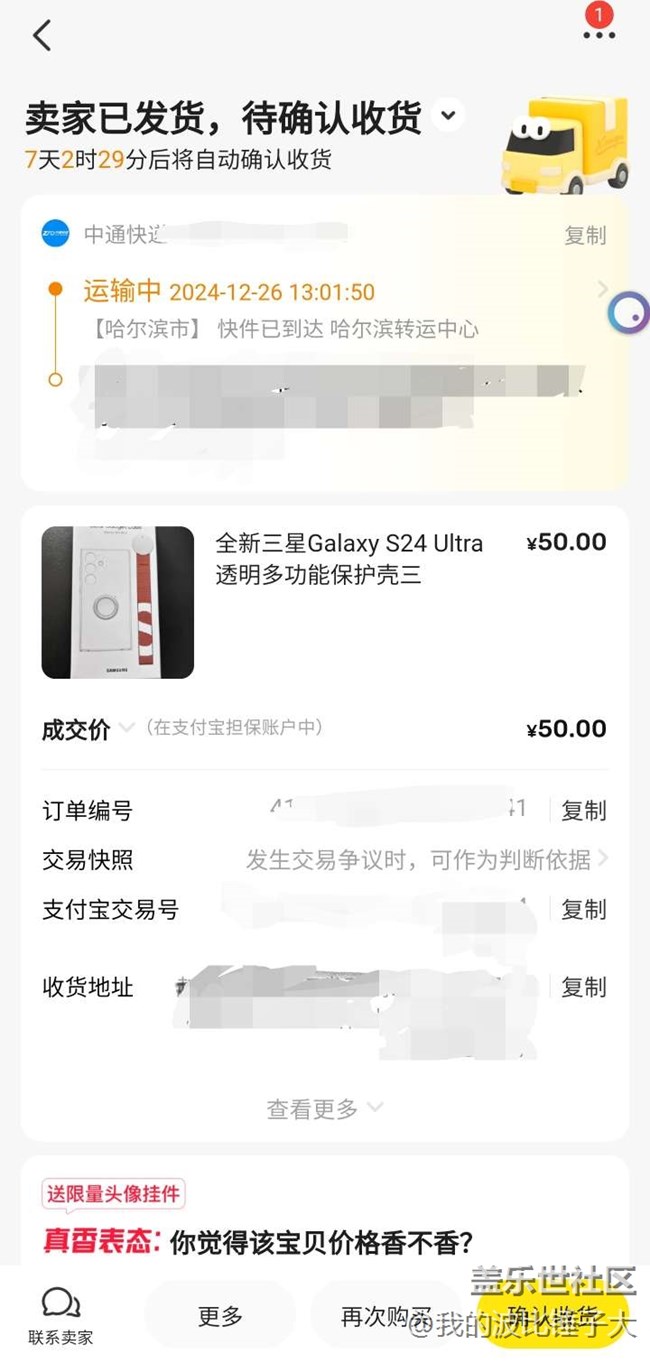
Task: Tap the 再次购买 button
Action: [386, 1316]
